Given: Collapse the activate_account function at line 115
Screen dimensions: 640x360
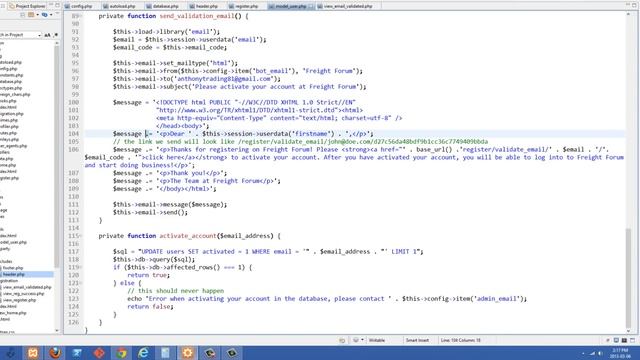Looking at the screenshot, I should coord(81,236).
